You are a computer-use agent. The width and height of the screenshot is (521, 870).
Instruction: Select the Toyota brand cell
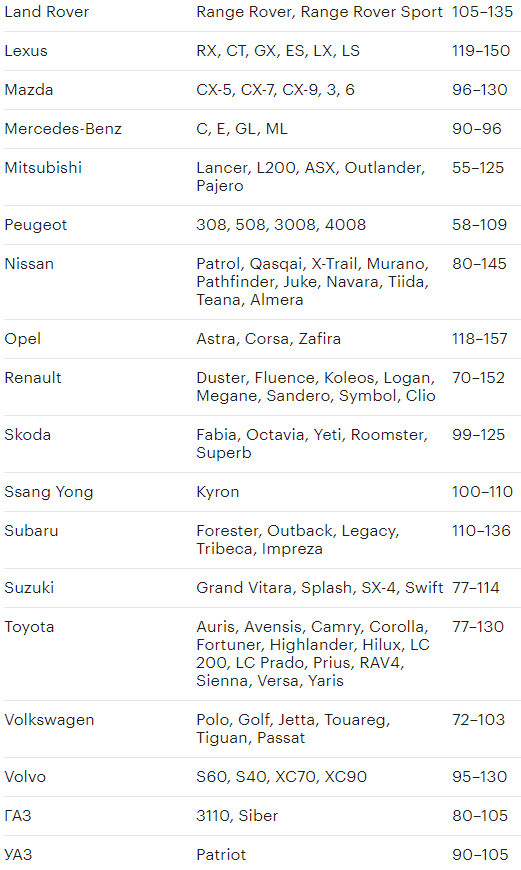[x=29, y=627]
